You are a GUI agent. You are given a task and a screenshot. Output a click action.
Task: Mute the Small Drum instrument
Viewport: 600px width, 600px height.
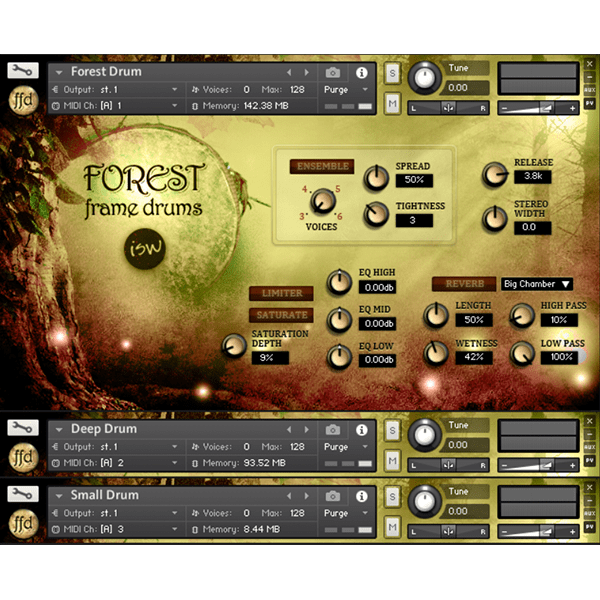coord(392,527)
